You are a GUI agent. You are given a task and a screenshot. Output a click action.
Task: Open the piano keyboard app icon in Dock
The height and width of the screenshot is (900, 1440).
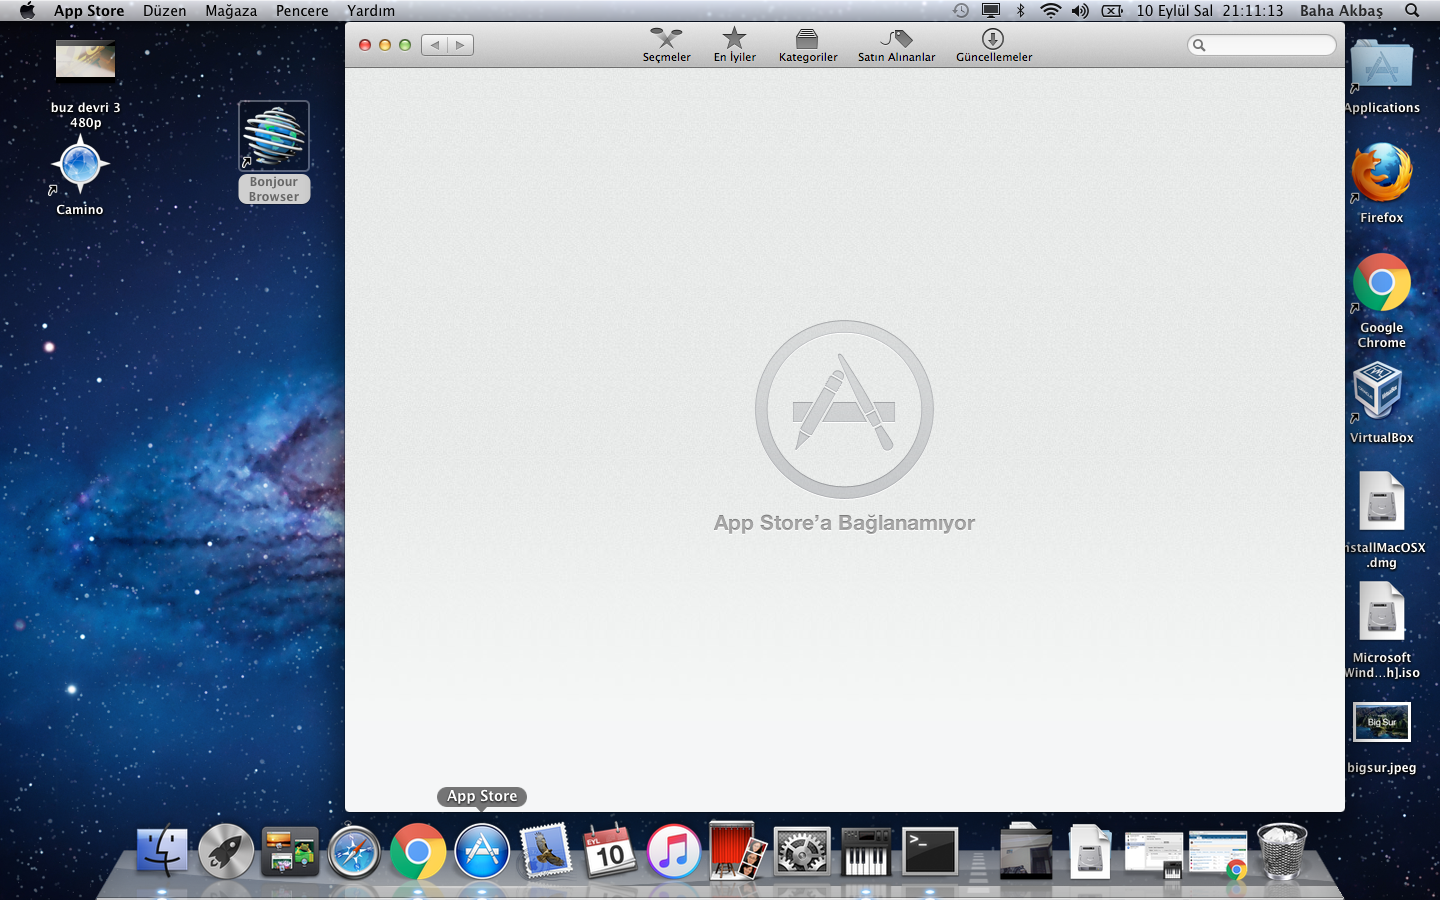[866, 852]
